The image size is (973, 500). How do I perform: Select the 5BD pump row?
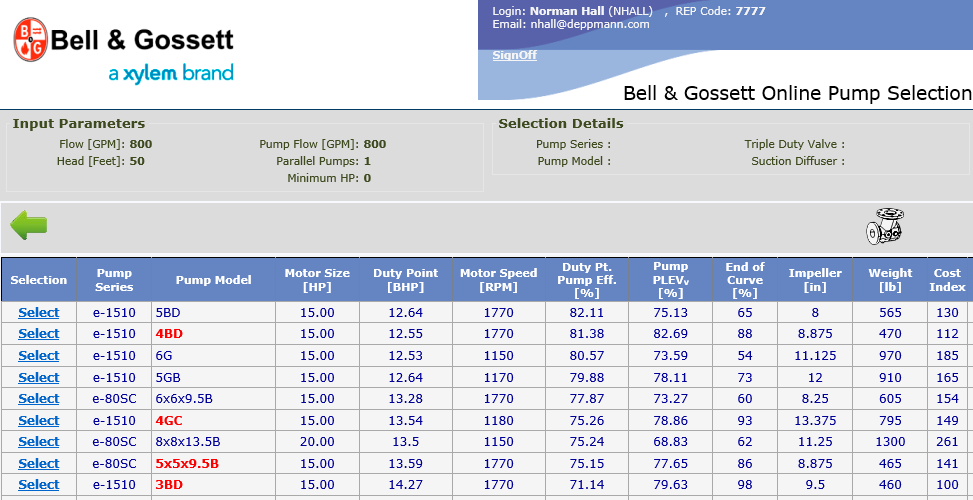click(x=38, y=312)
